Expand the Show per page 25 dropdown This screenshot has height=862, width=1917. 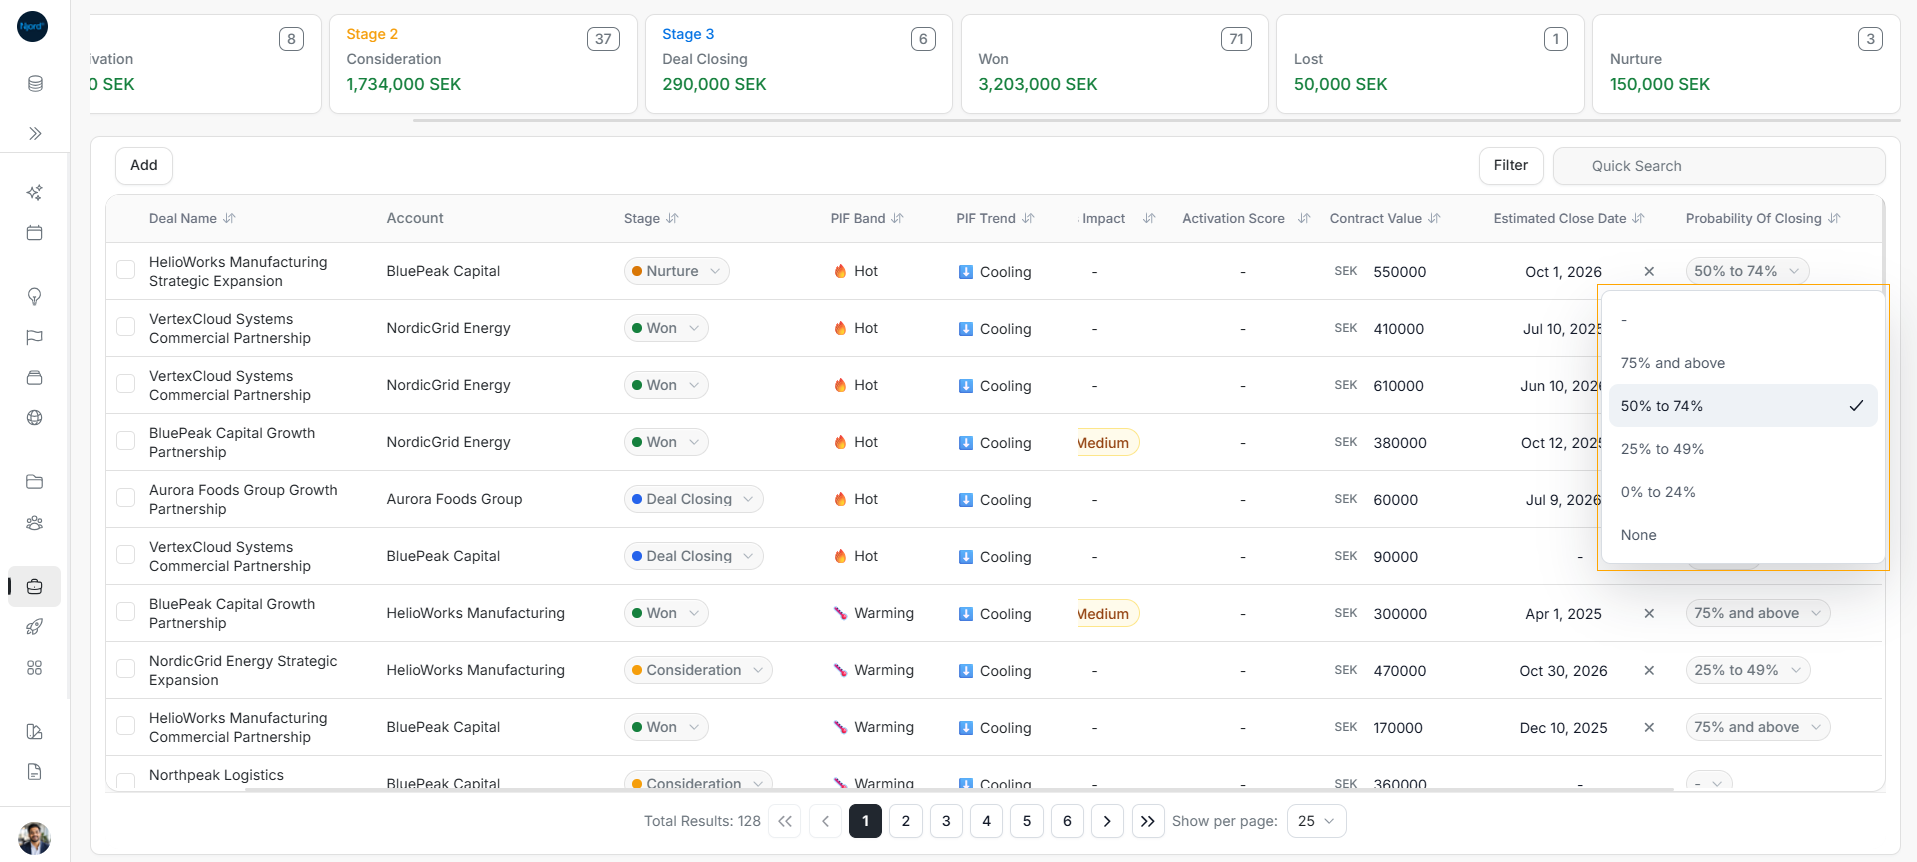tap(1316, 821)
